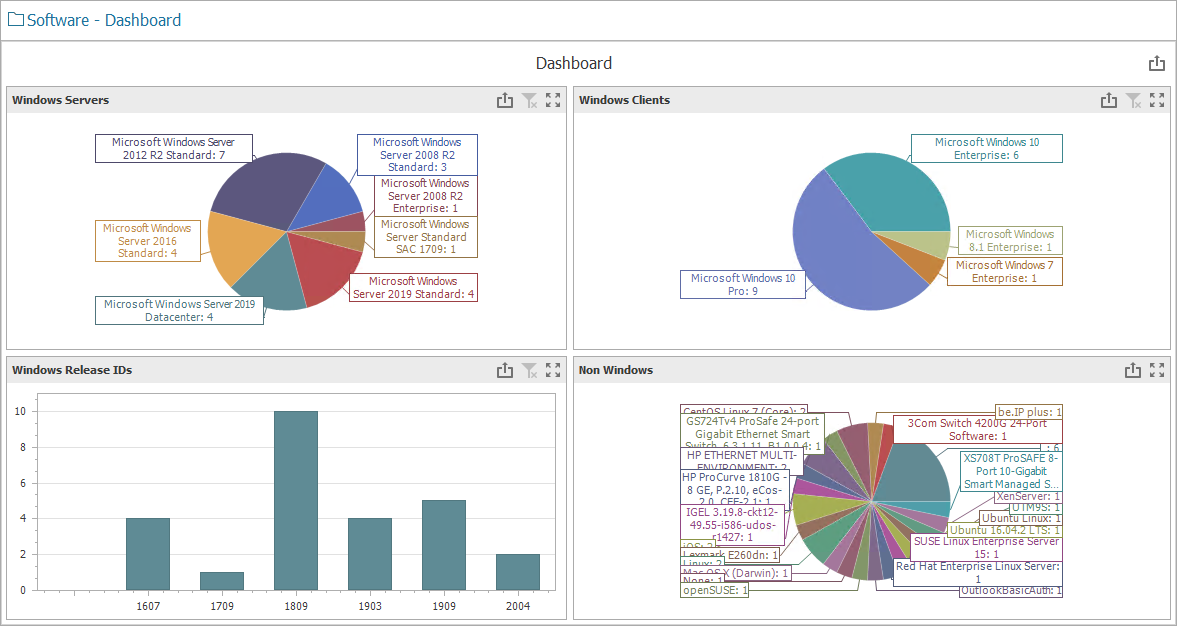The height and width of the screenshot is (626, 1177).
Task: Click the 'be.IP plus: 1' label
Action: (1028, 411)
